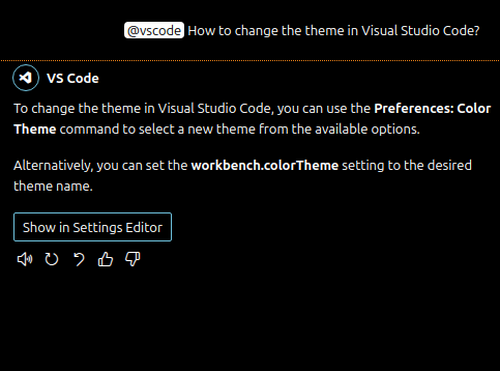Mark response unhelpful with thumbs down

click(132, 259)
